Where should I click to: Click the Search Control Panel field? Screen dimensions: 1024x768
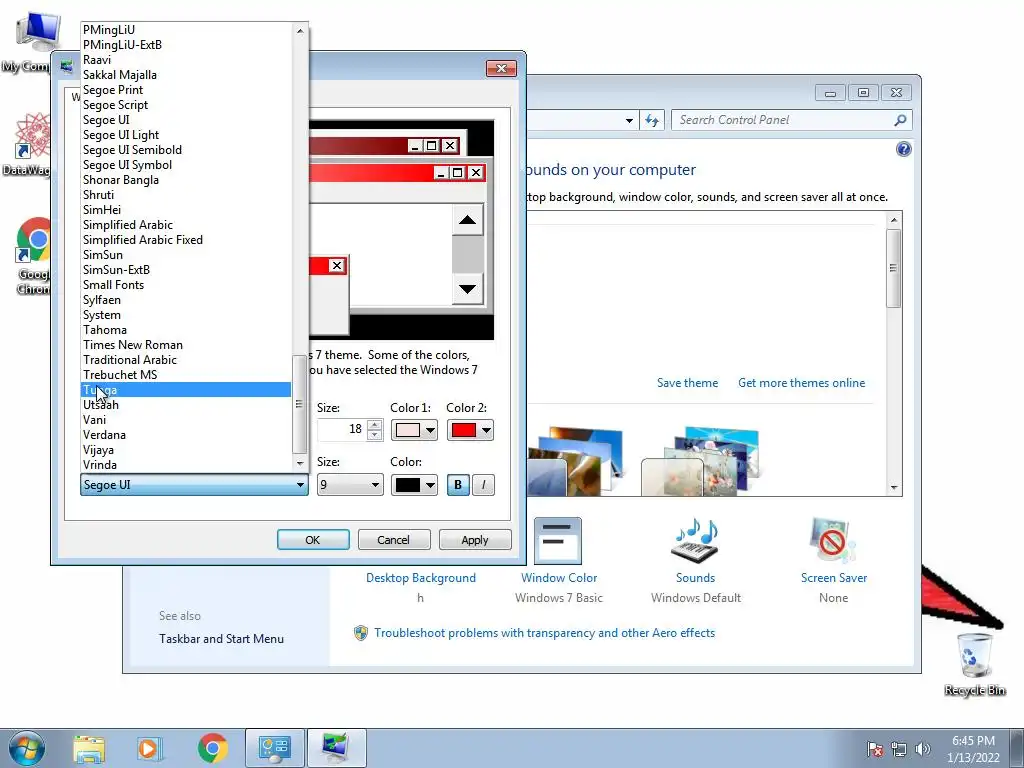784,120
